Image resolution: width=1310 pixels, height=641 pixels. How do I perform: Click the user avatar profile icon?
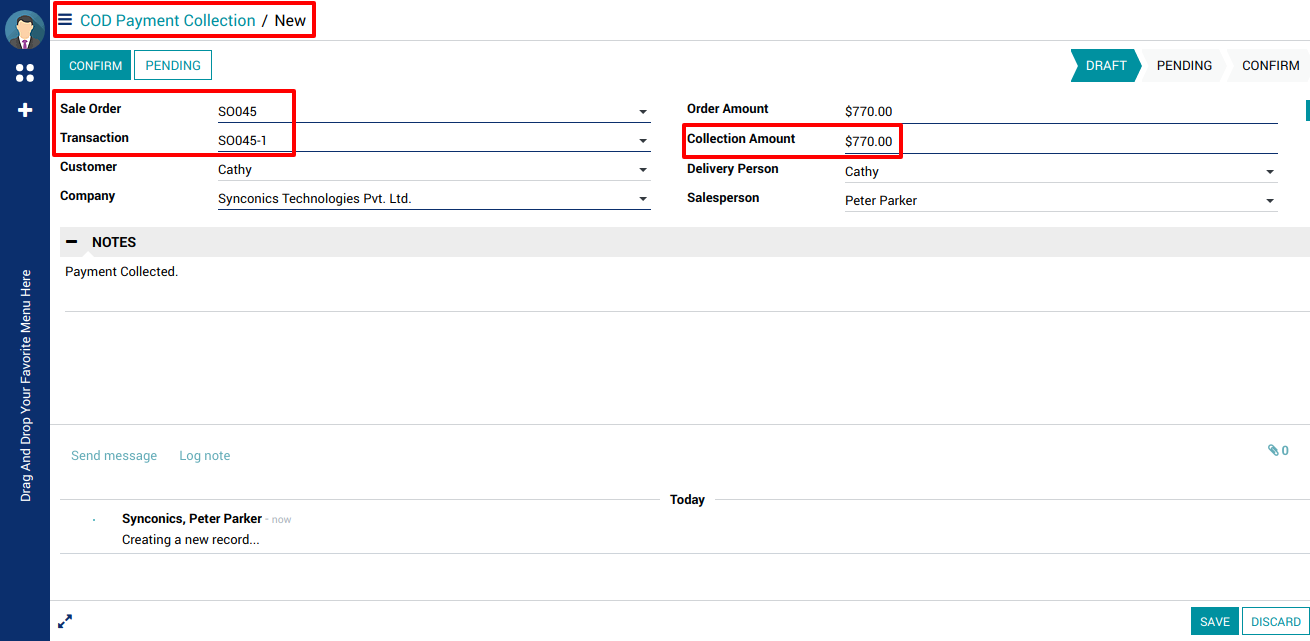coord(24,30)
